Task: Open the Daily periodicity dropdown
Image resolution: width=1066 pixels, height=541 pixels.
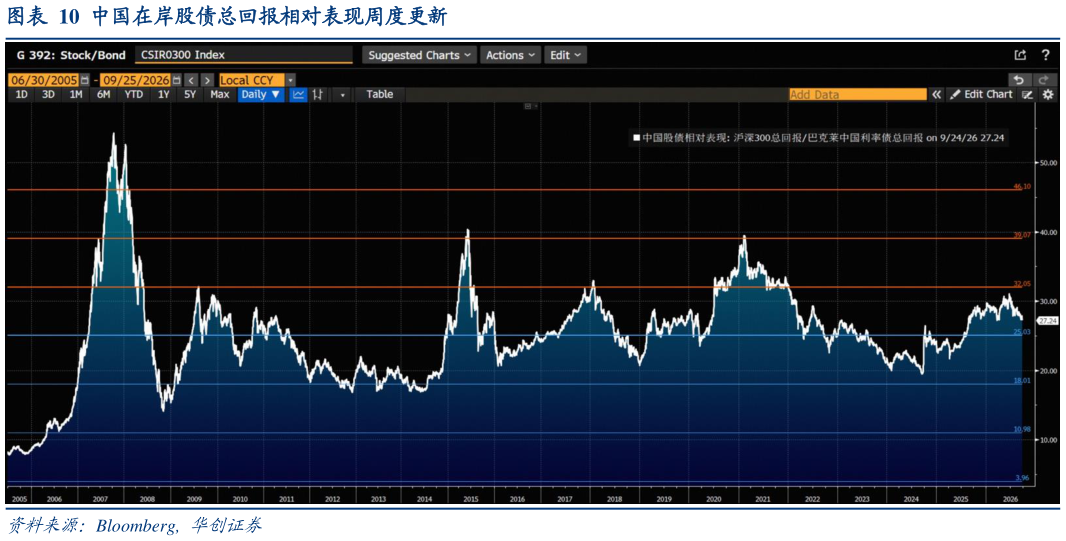Action: click(260, 94)
